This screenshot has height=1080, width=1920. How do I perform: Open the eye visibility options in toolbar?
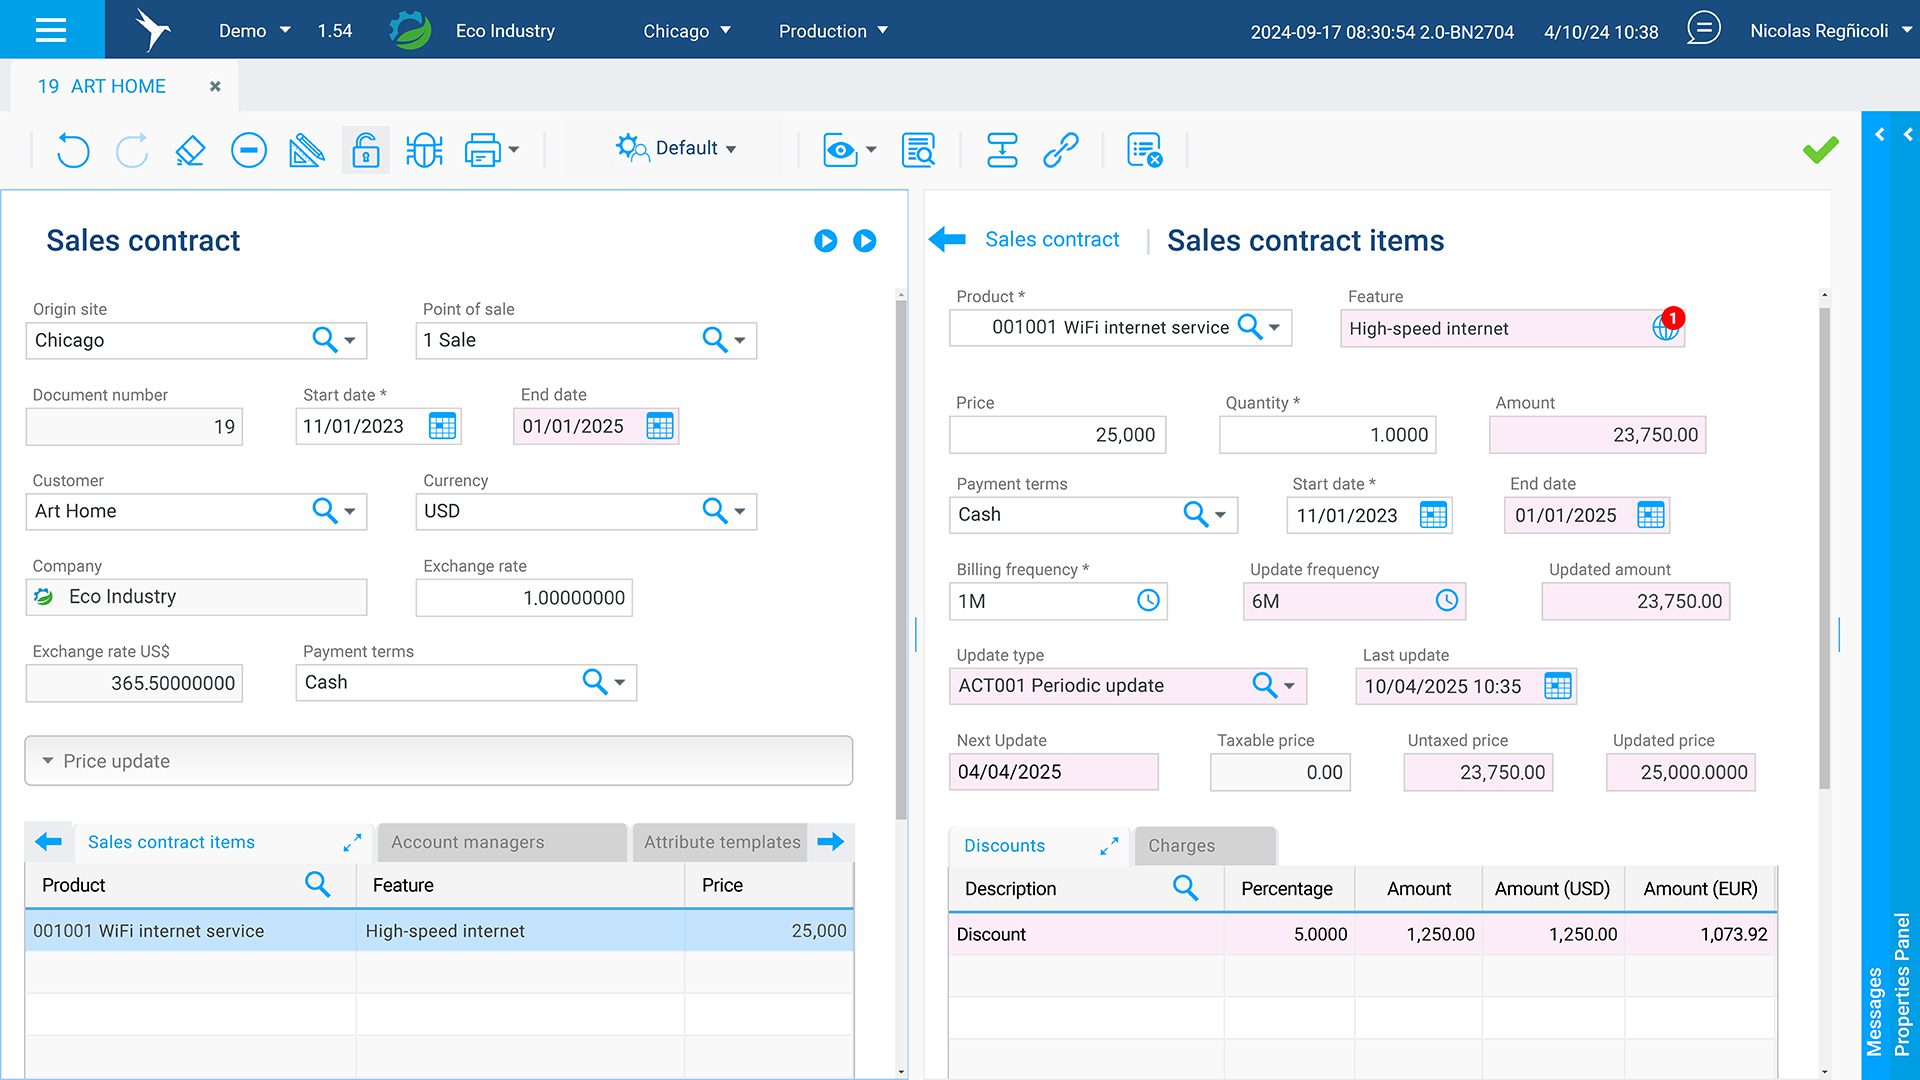(848, 150)
